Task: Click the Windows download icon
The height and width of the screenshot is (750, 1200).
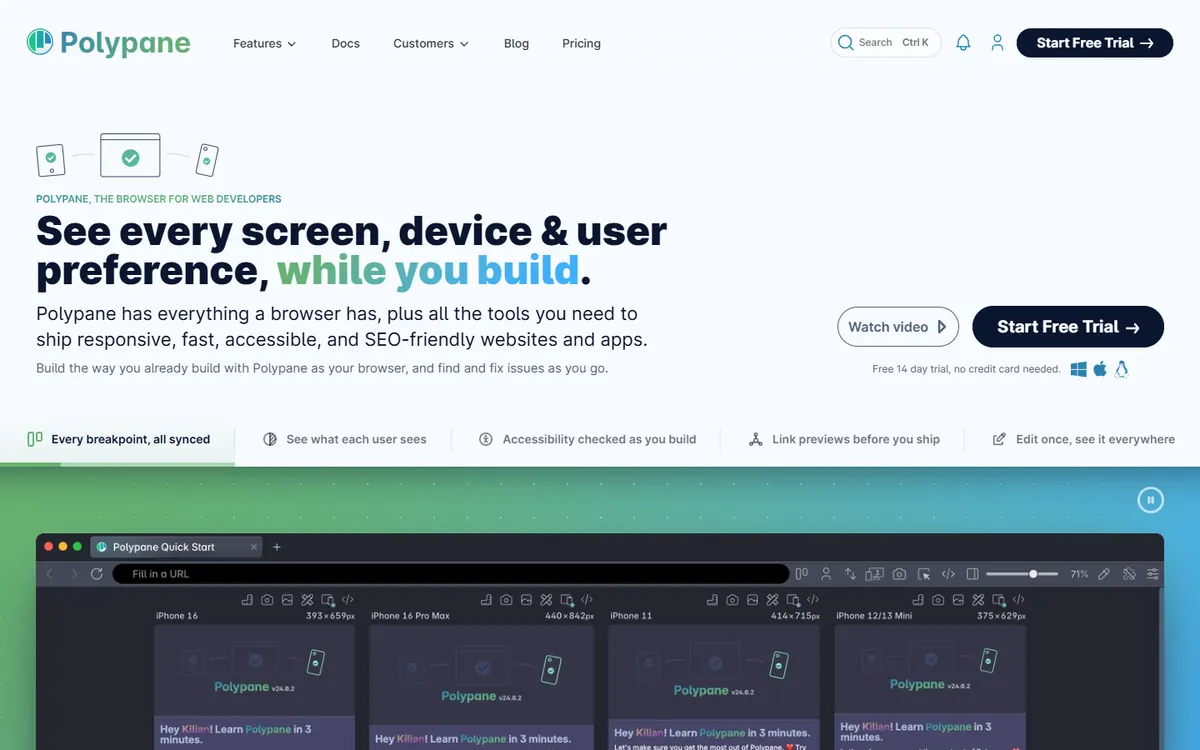Action: [x=1078, y=369]
